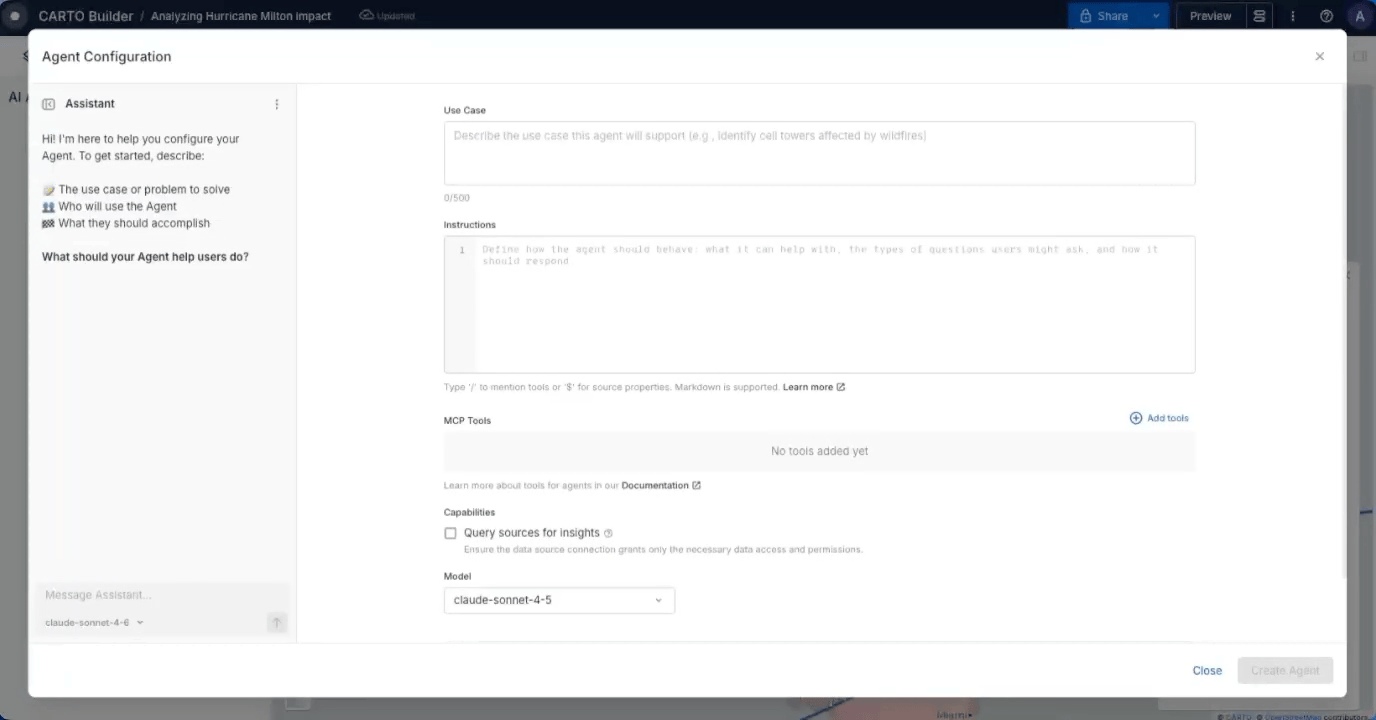
Task: Open the top bar three-dot options menu
Action: [1293, 15]
